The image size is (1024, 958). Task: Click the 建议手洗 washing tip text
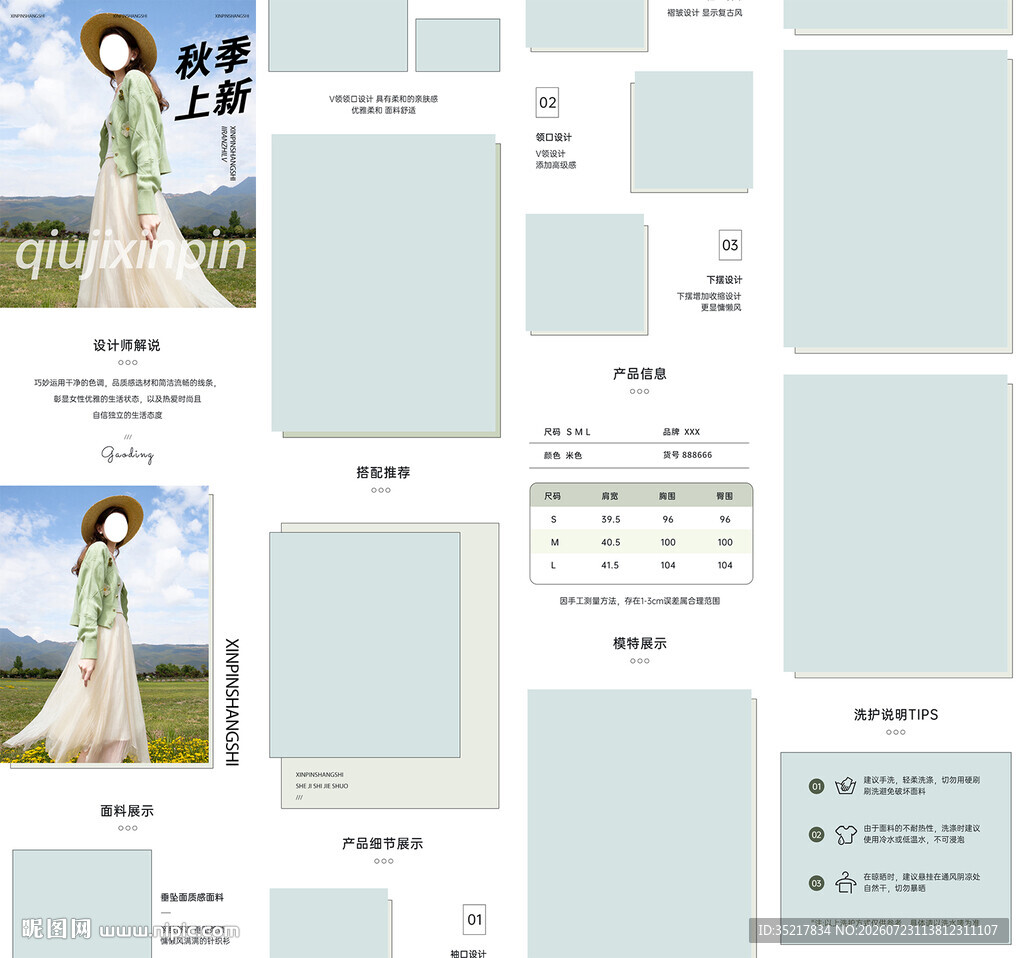921,786
